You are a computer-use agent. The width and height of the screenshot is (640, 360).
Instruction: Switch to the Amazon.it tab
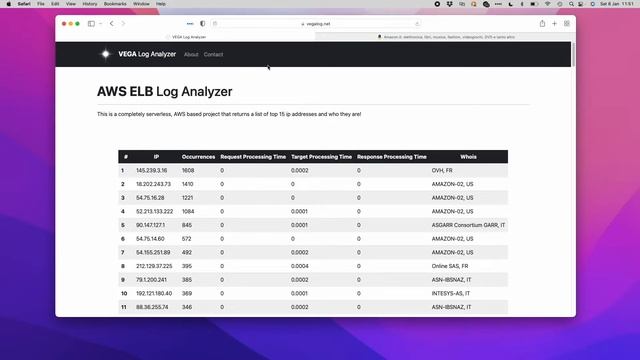click(x=445, y=37)
